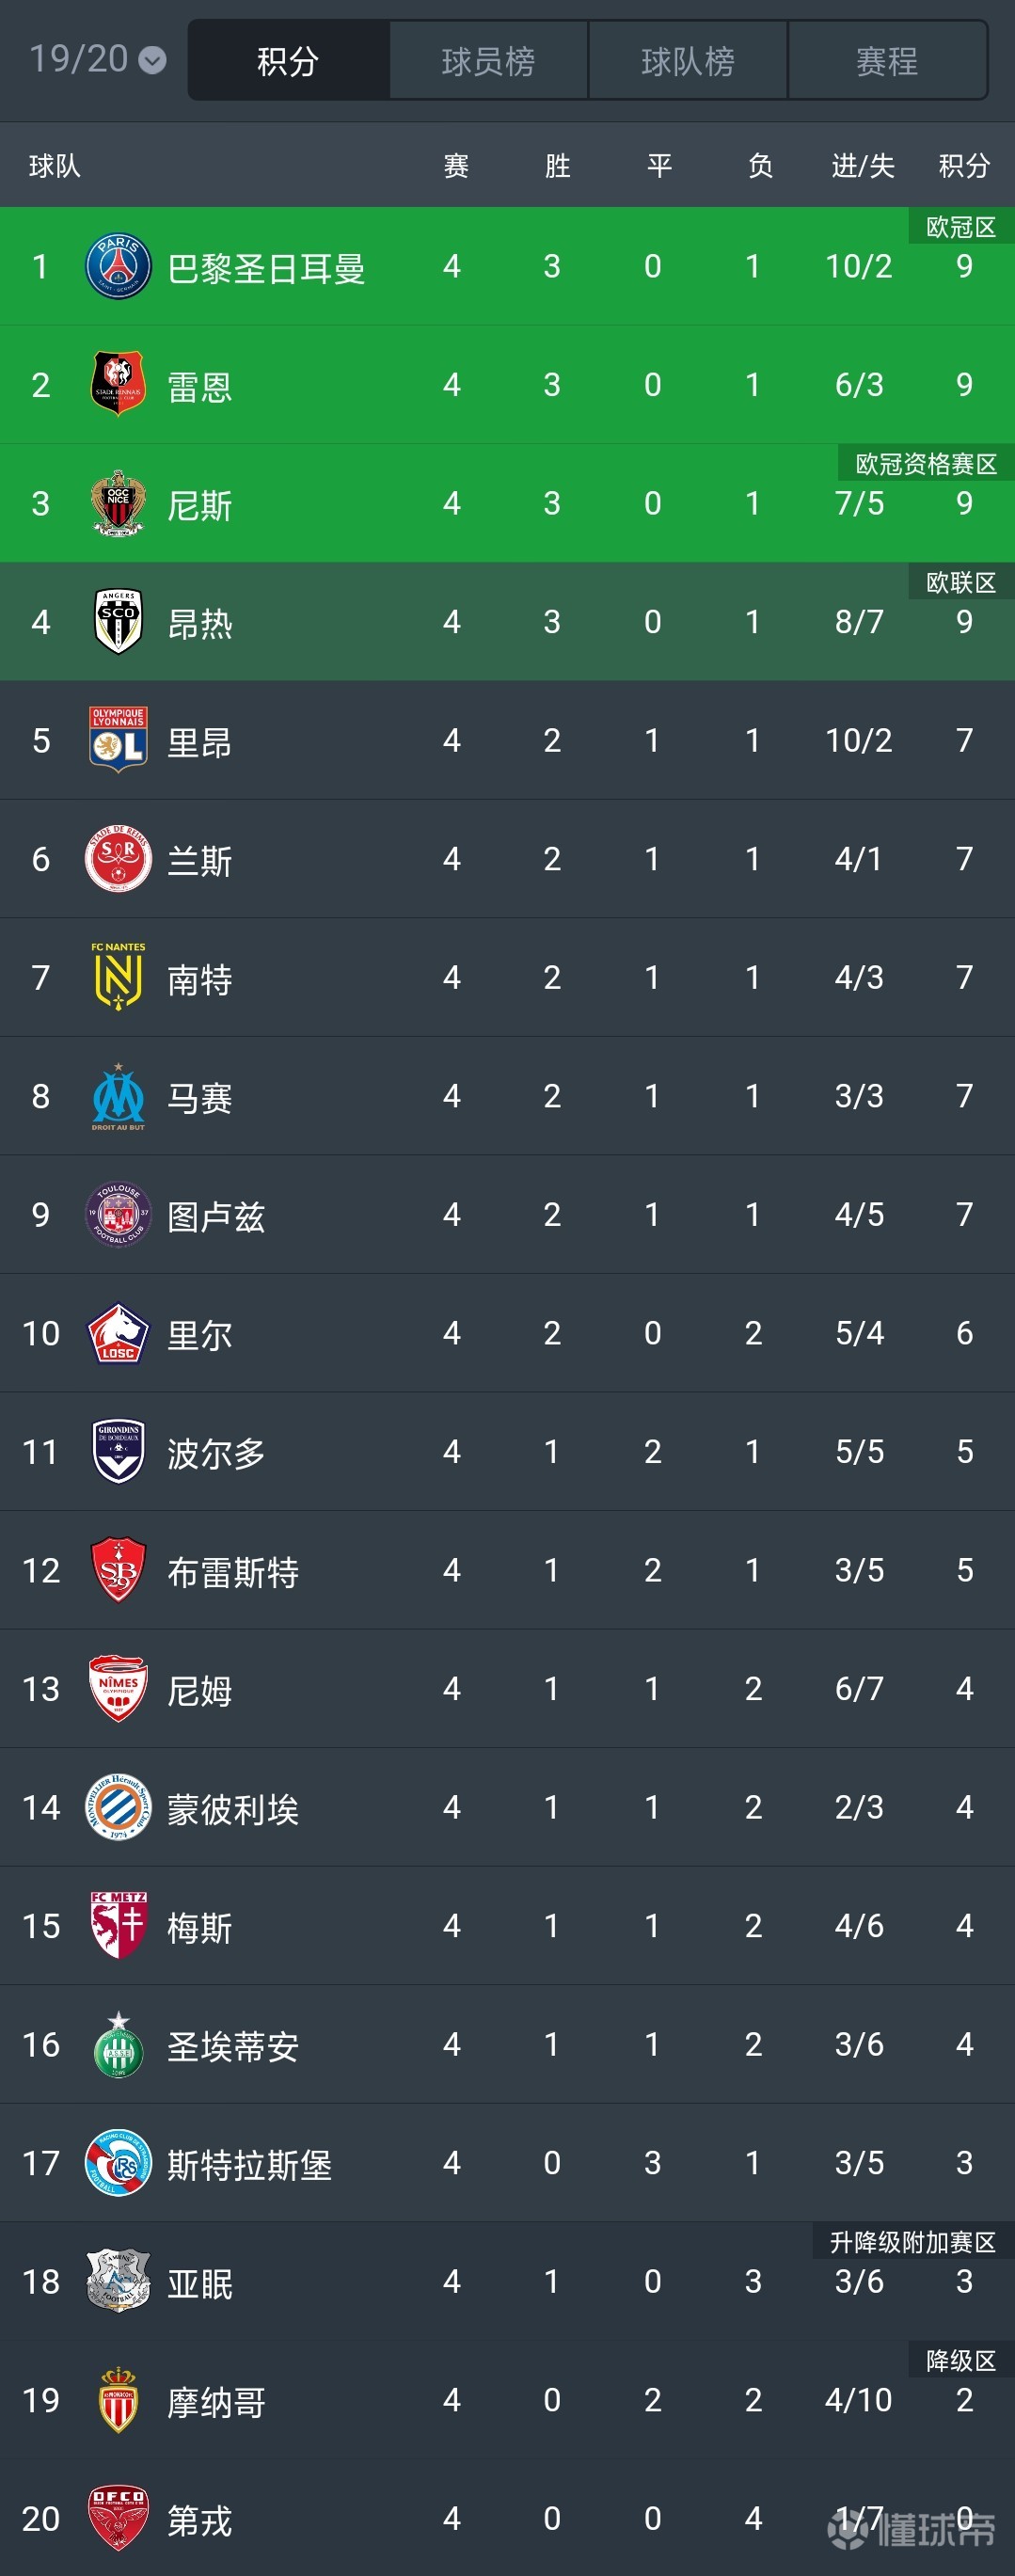The width and height of the screenshot is (1015, 2576).
Task: Activate the 积分 standings view
Action: 287,61
